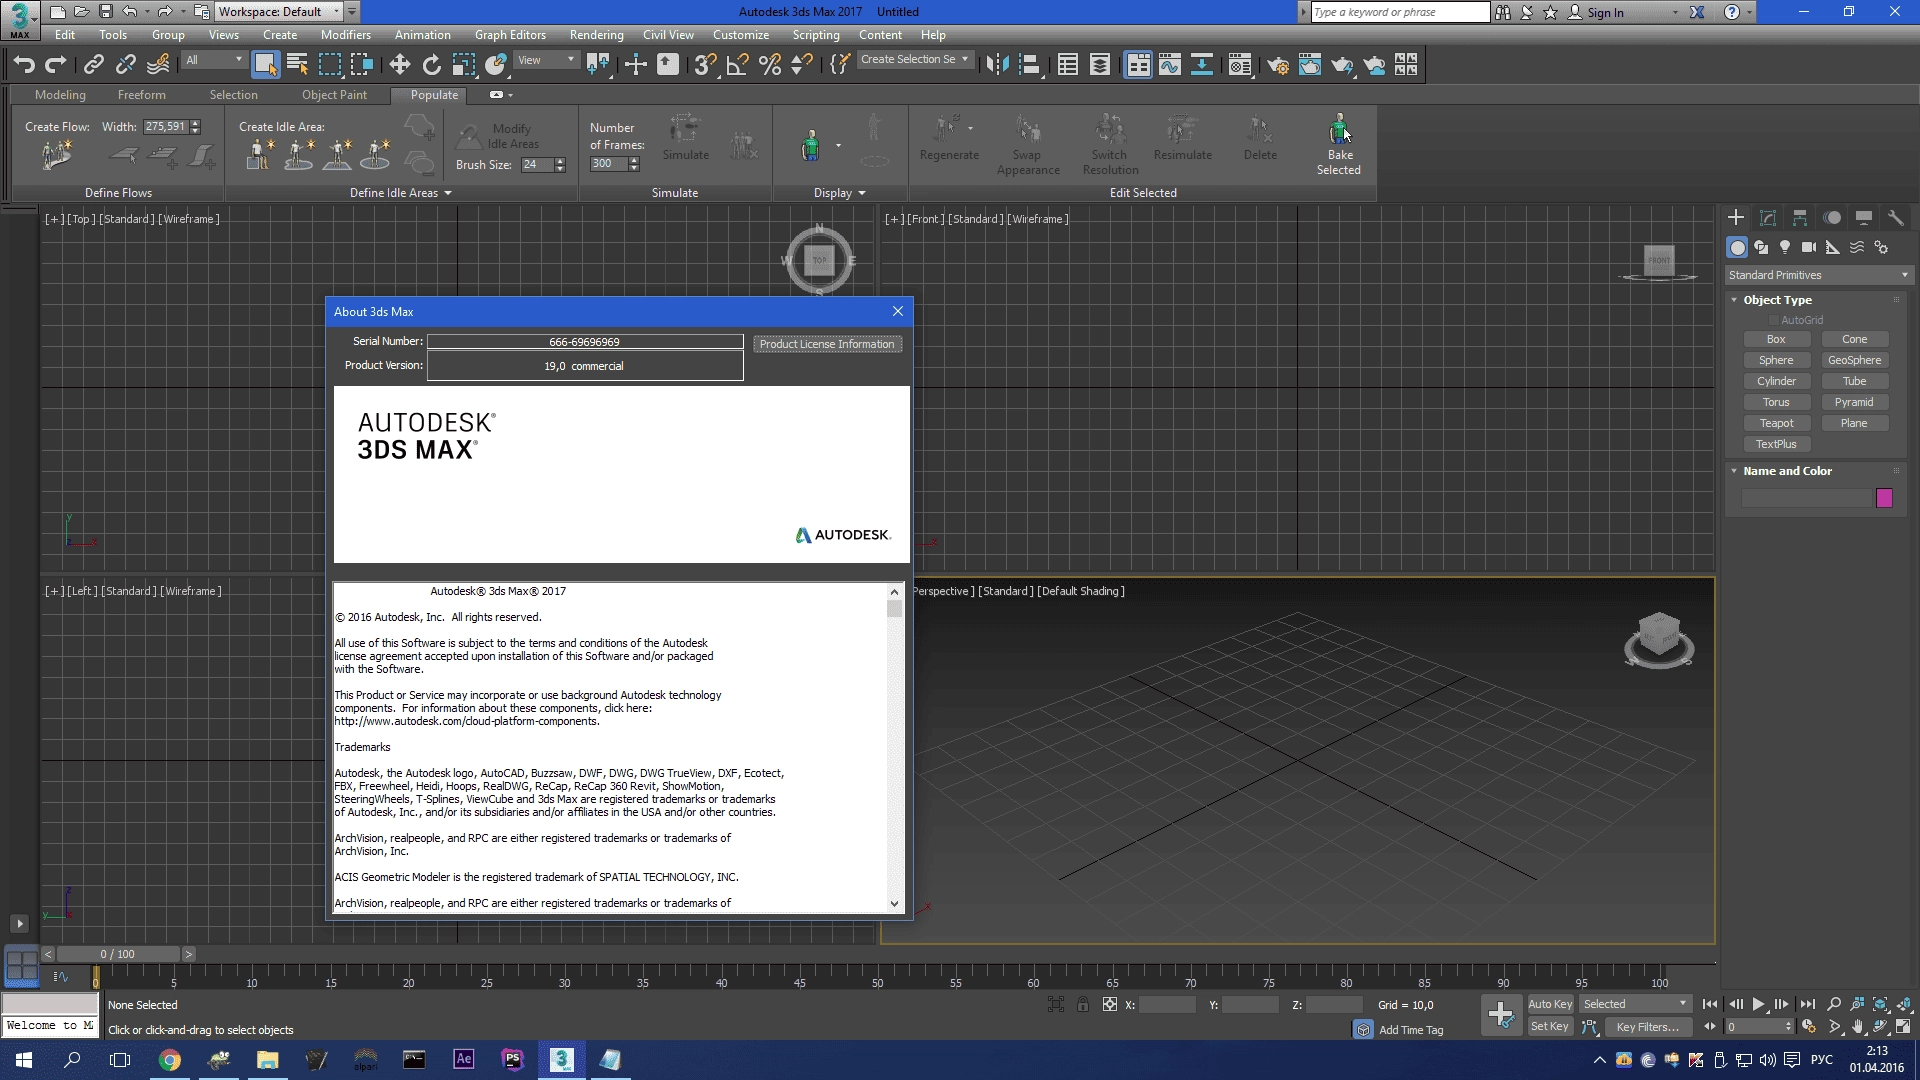The height and width of the screenshot is (1080, 1920).
Task: Choose the Select and Move tool
Action: 400,65
